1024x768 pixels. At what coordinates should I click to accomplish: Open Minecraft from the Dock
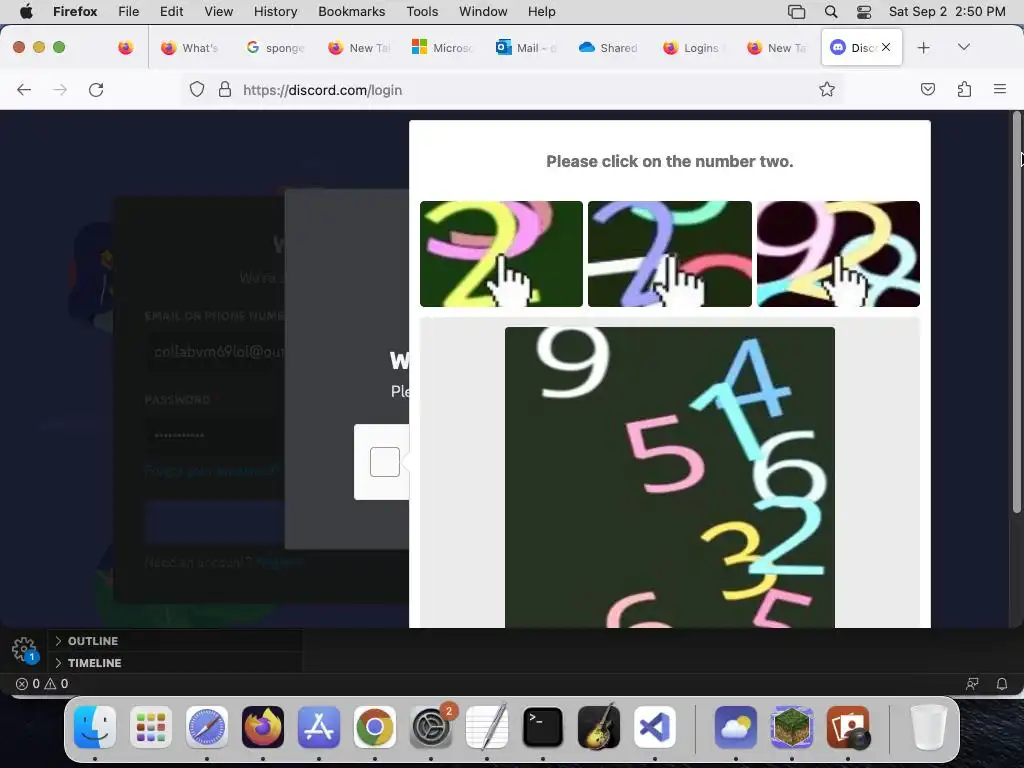point(792,727)
